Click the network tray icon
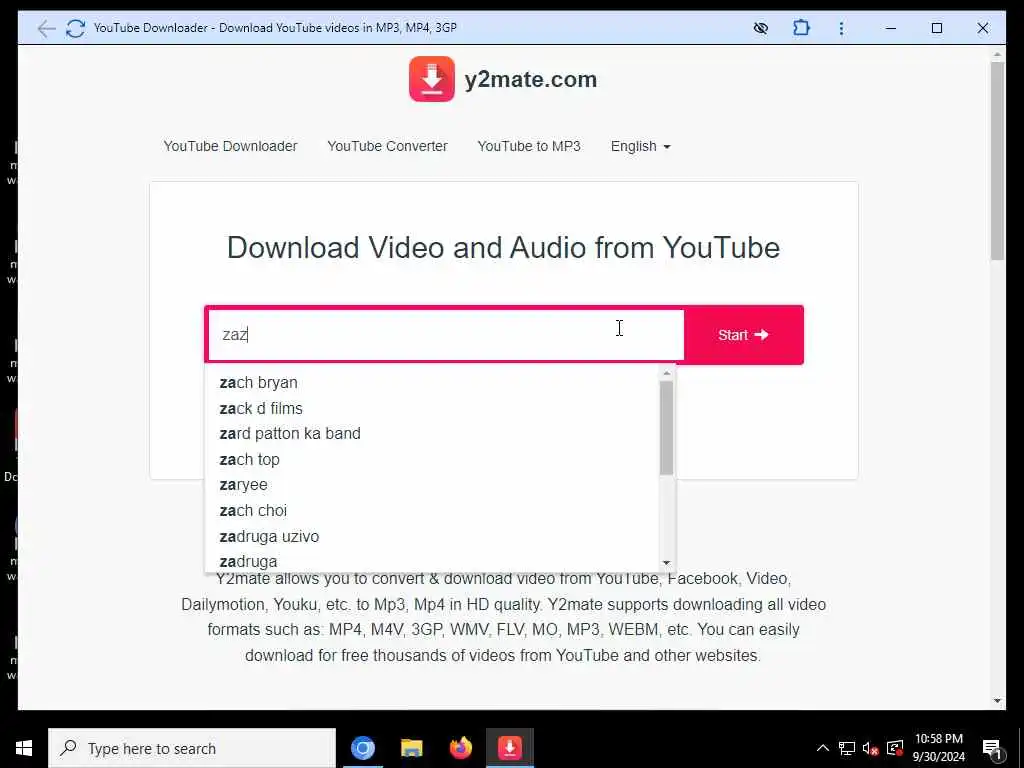Image resolution: width=1024 pixels, height=768 pixels. [847, 748]
